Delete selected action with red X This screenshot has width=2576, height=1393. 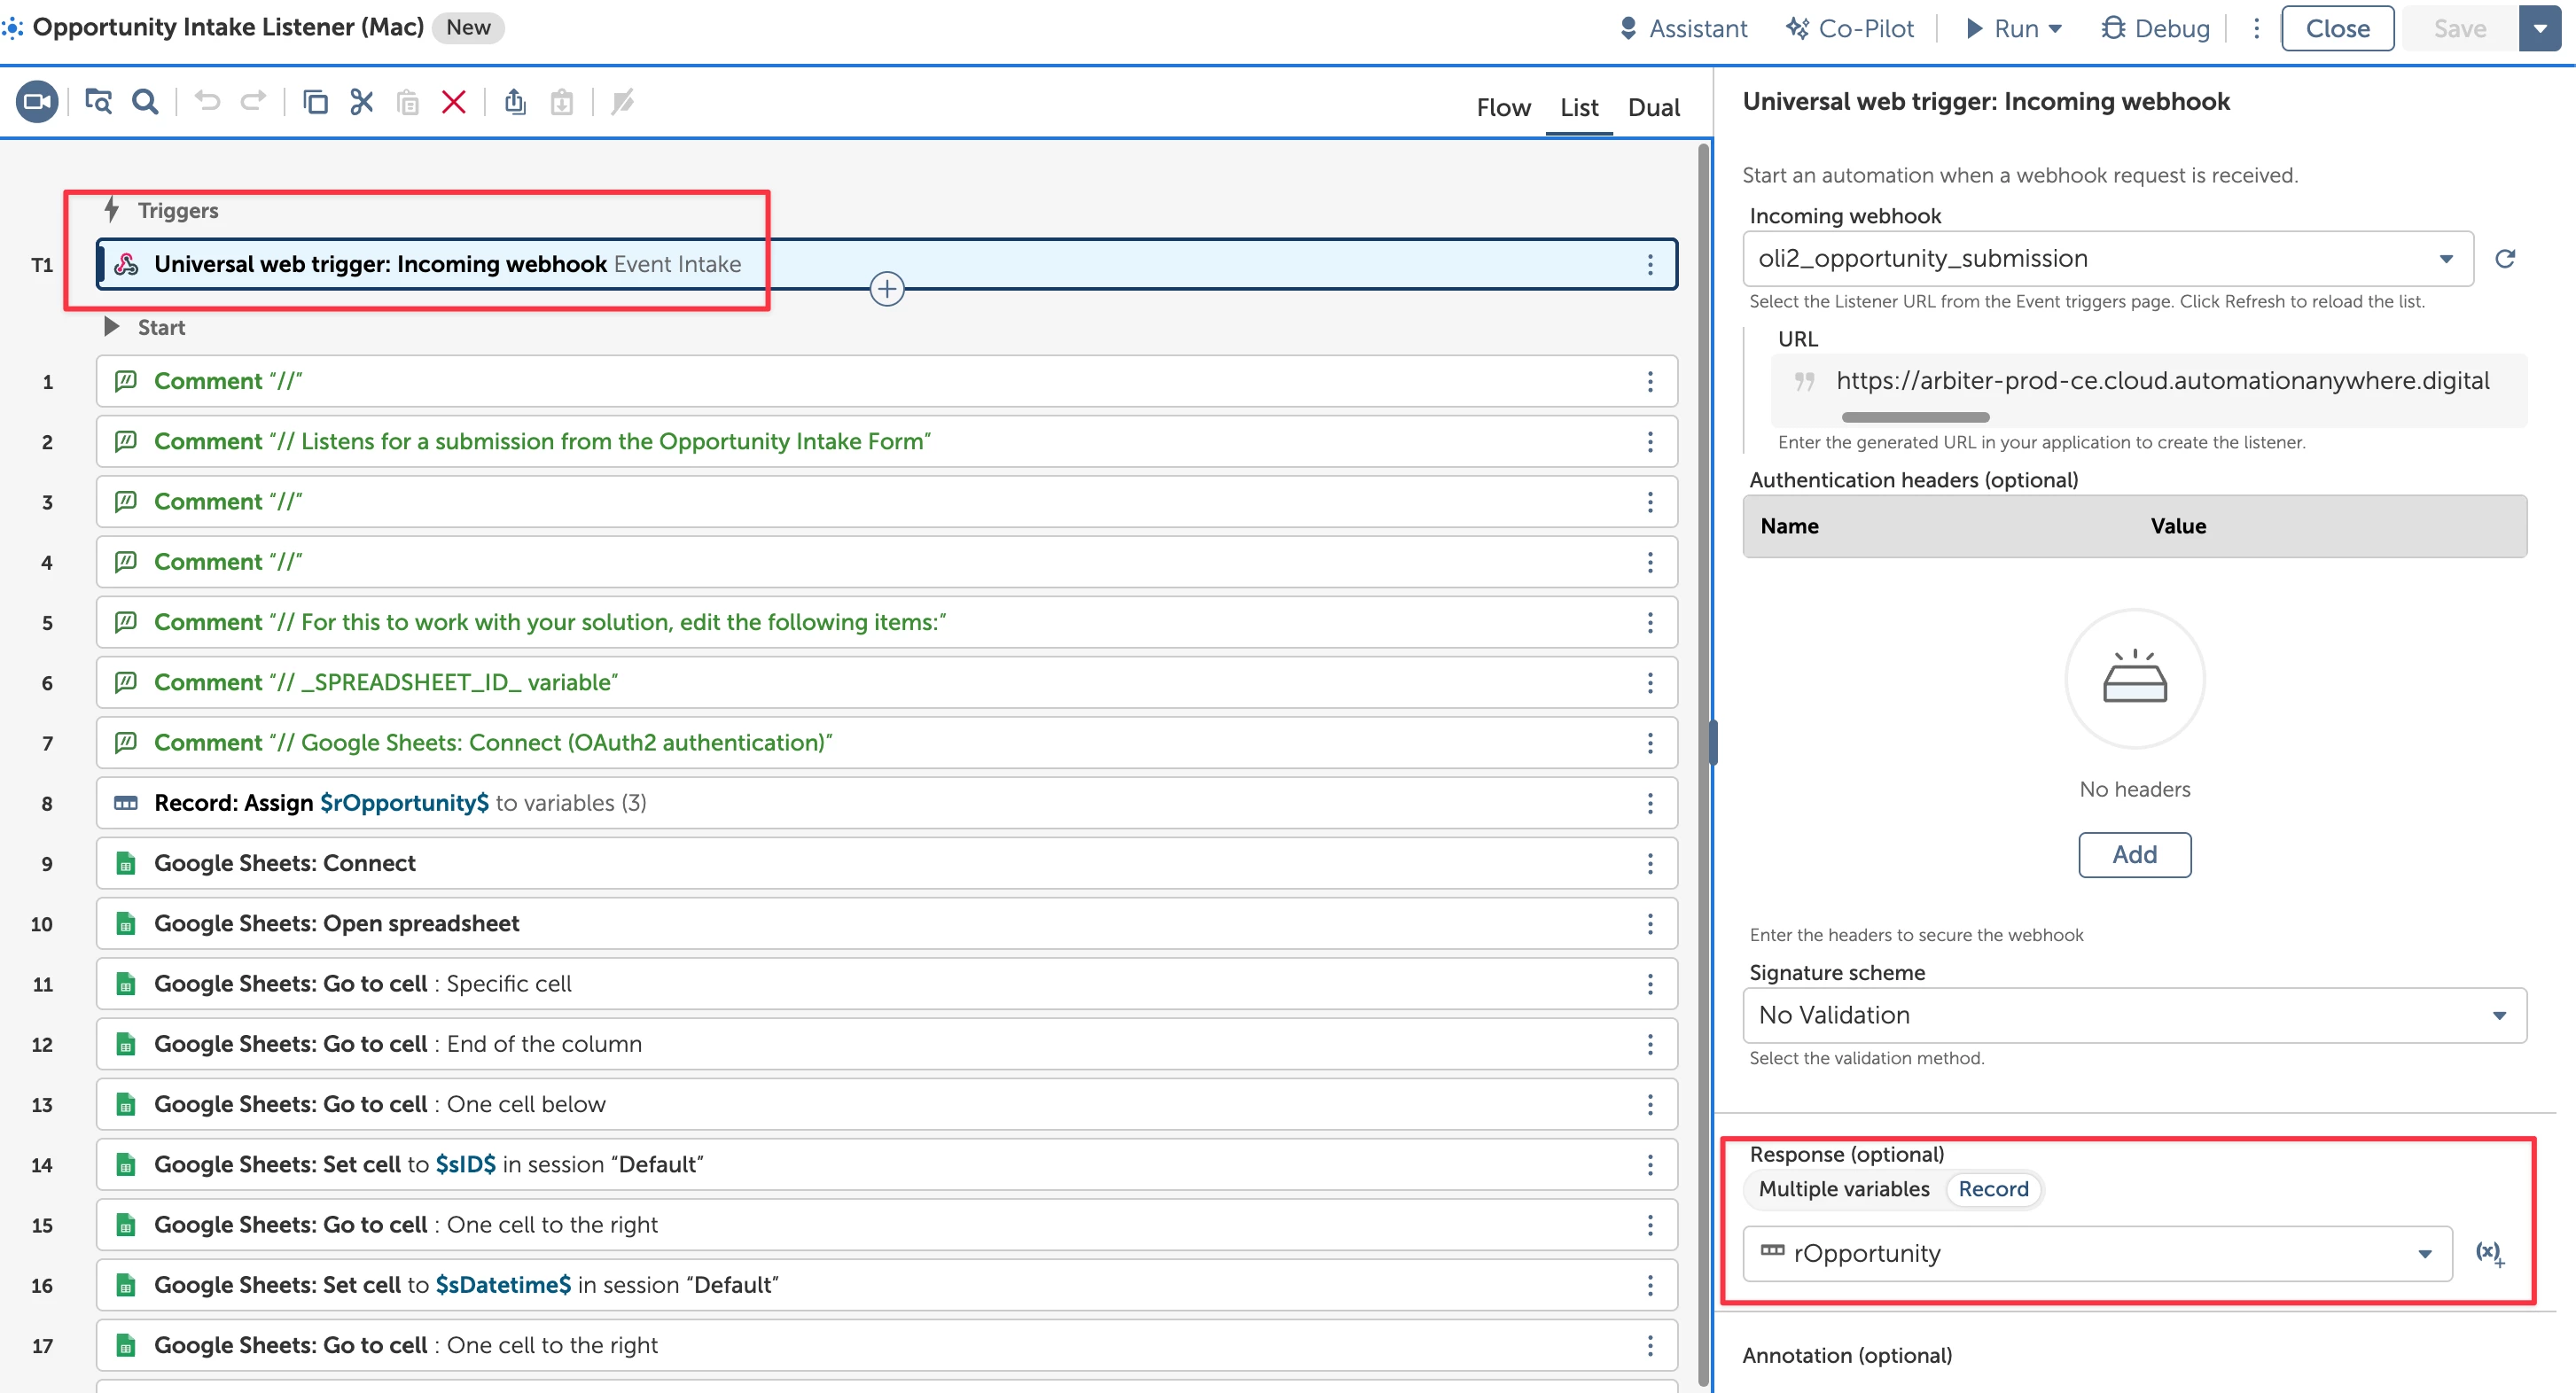tap(454, 102)
